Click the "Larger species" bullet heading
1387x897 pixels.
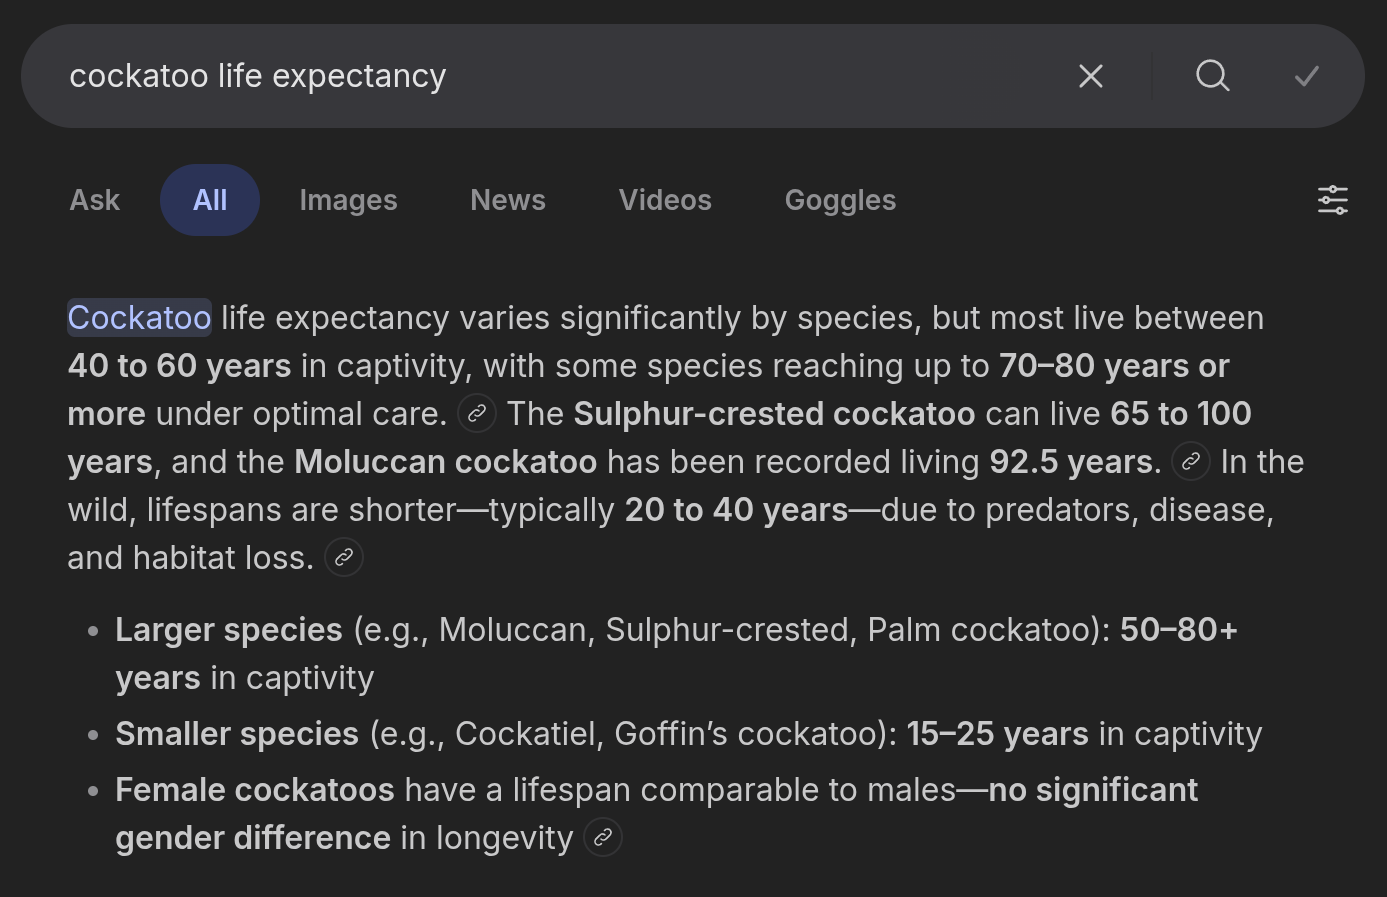tap(229, 630)
